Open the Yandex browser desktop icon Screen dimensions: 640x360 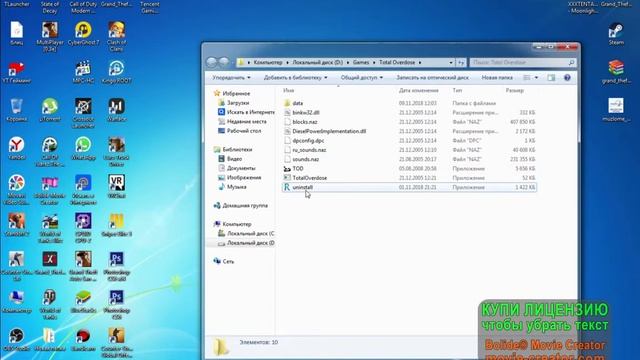click(x=17, y=148)
